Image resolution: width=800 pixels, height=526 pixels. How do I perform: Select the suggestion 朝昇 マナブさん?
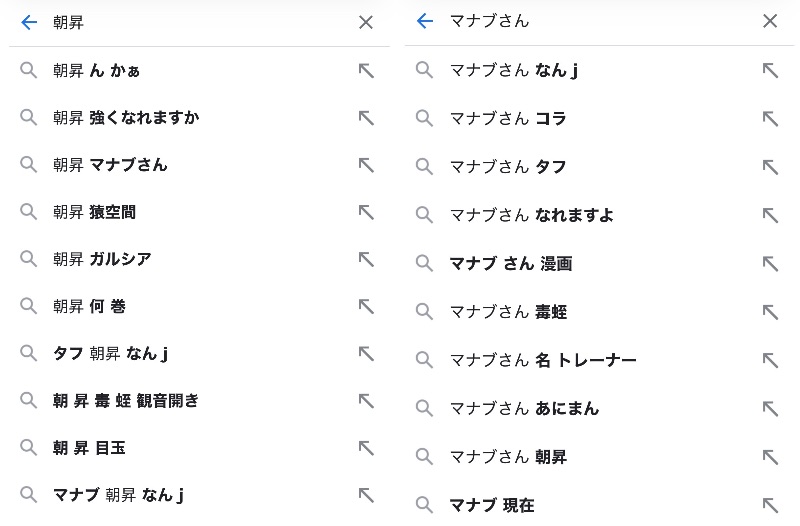click(110, 165)
